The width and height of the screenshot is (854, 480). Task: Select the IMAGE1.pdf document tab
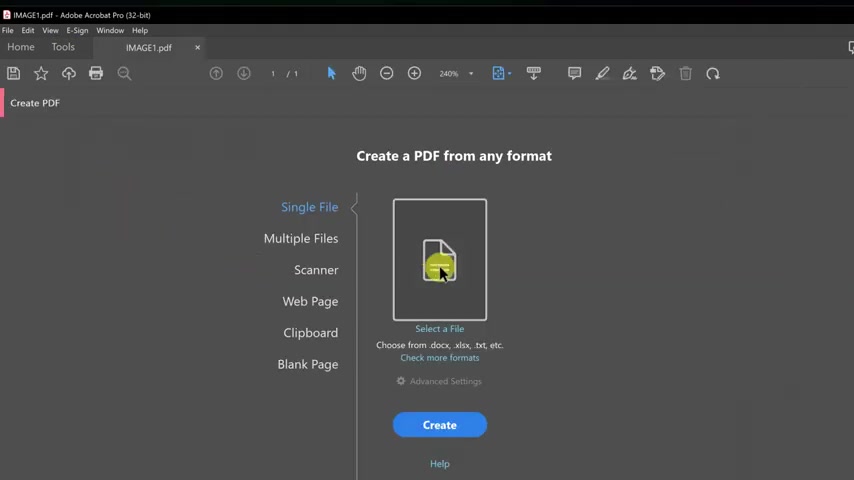(x=149, y=48)
